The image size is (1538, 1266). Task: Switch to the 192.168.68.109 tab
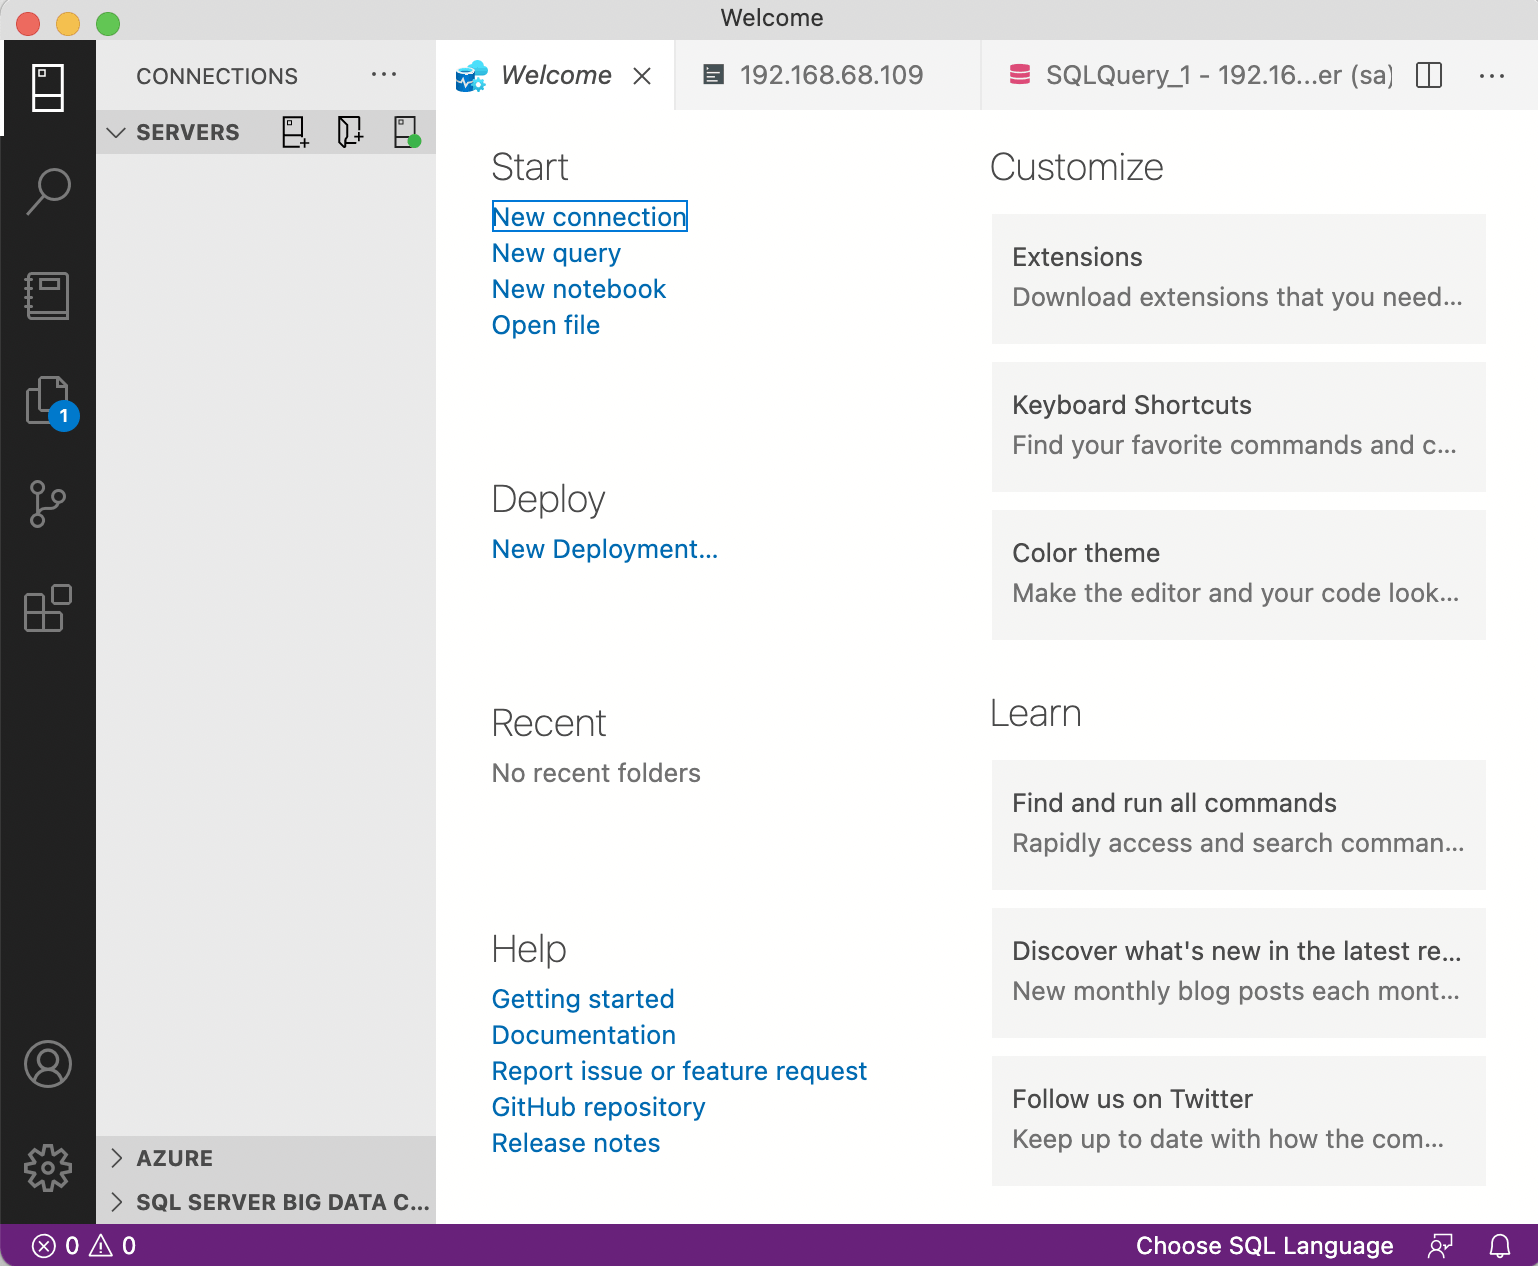pos(829,75)
